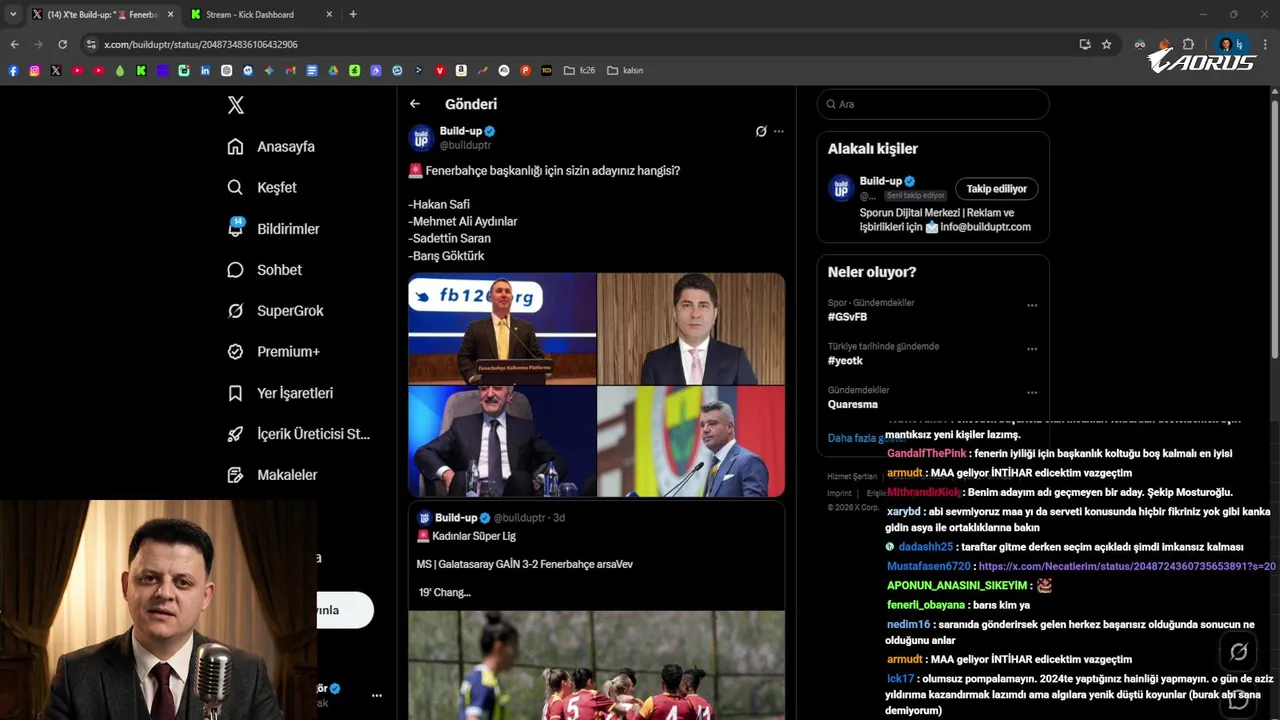Open the Chrome three-dot menu
This screenshot has height=720, width=1280.
(x=1265, y=44)
